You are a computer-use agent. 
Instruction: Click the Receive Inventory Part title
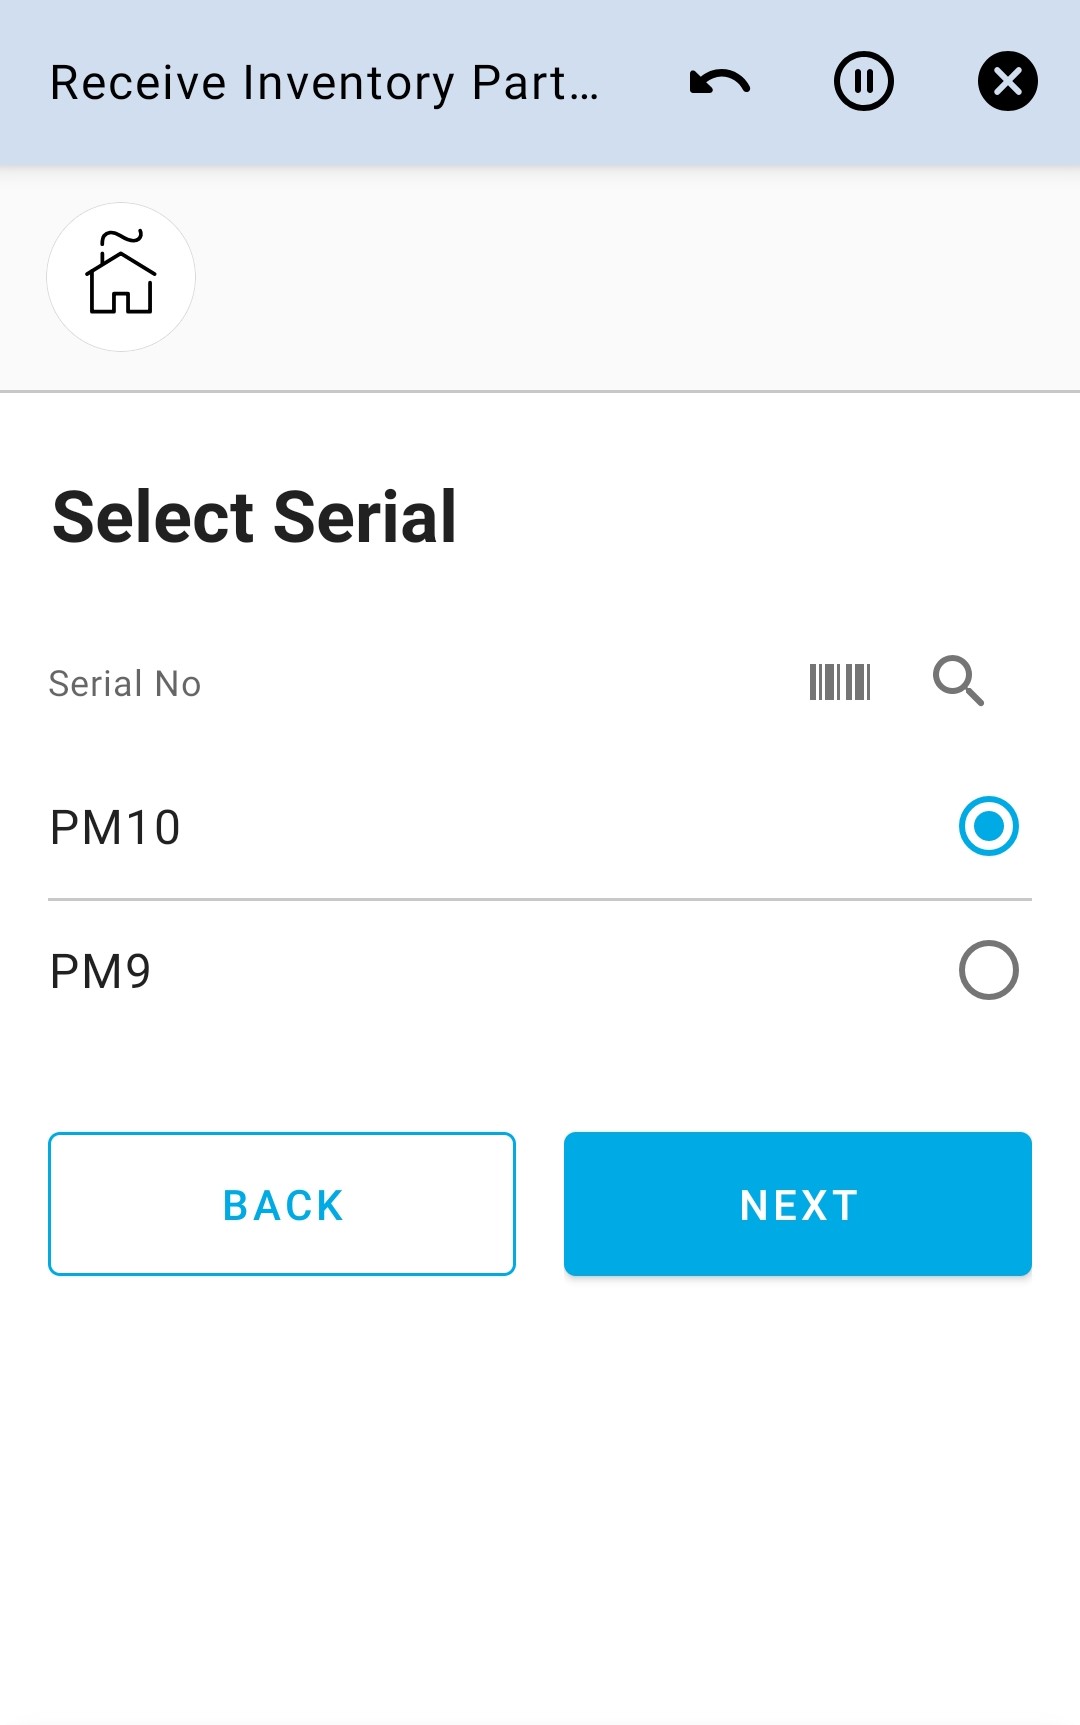pos(324,83)
